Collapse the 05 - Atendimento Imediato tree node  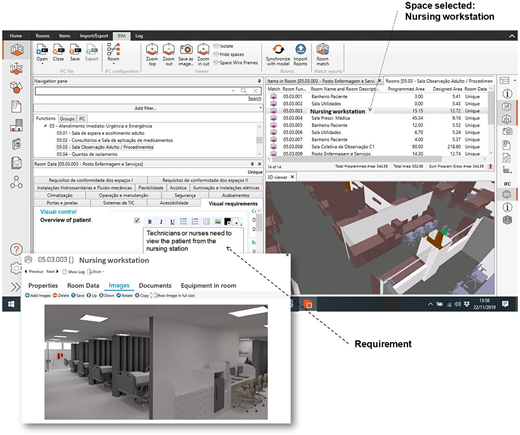45,126
